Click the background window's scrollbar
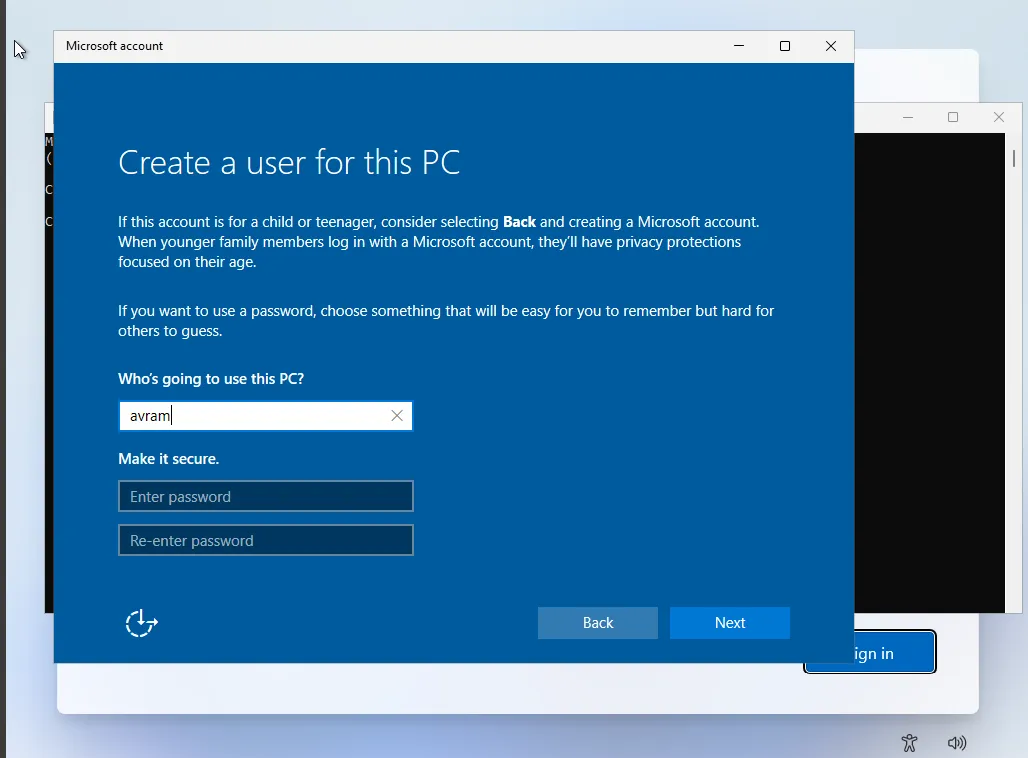This screenshot has height=758, width=1028. (x=1013, y=160)
